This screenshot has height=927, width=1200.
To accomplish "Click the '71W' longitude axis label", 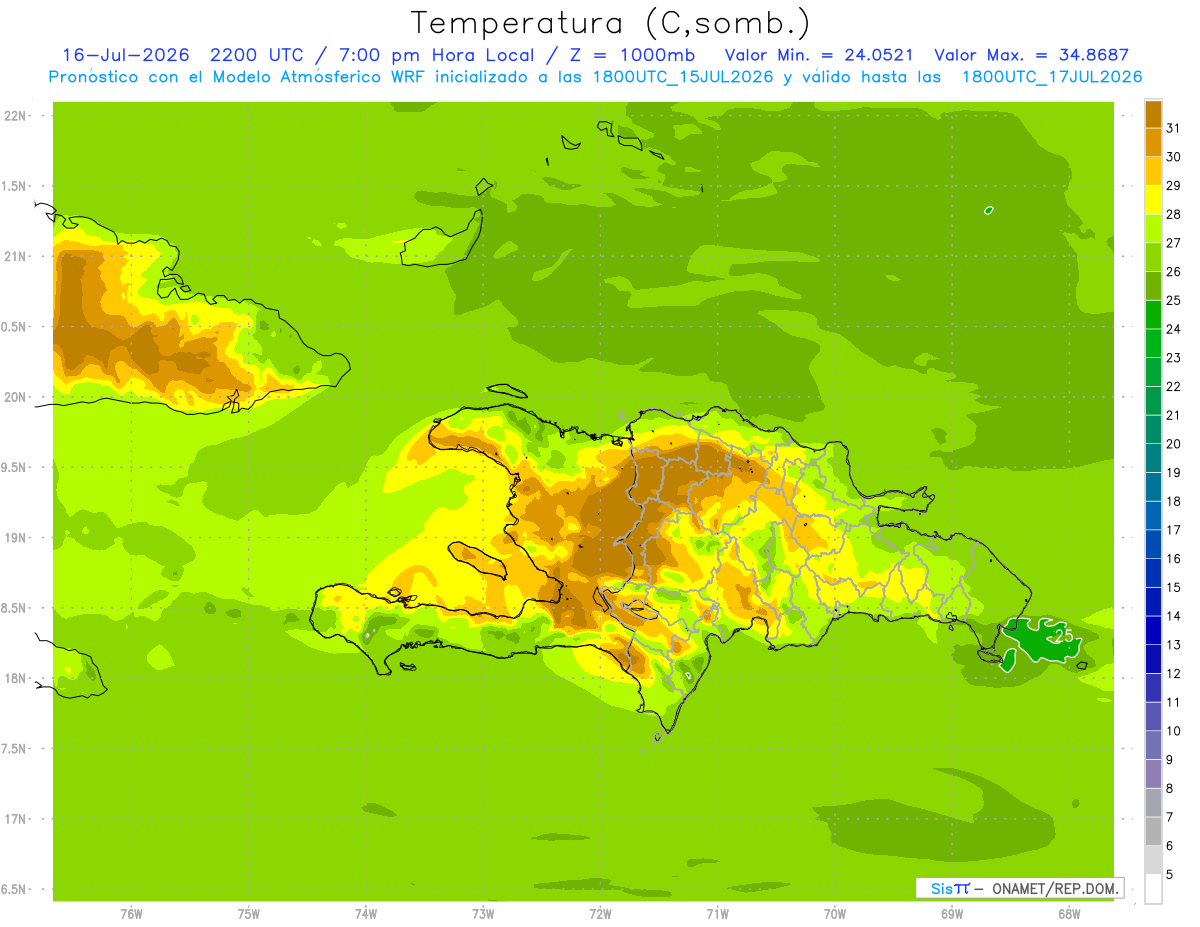I will pos(717,913).
